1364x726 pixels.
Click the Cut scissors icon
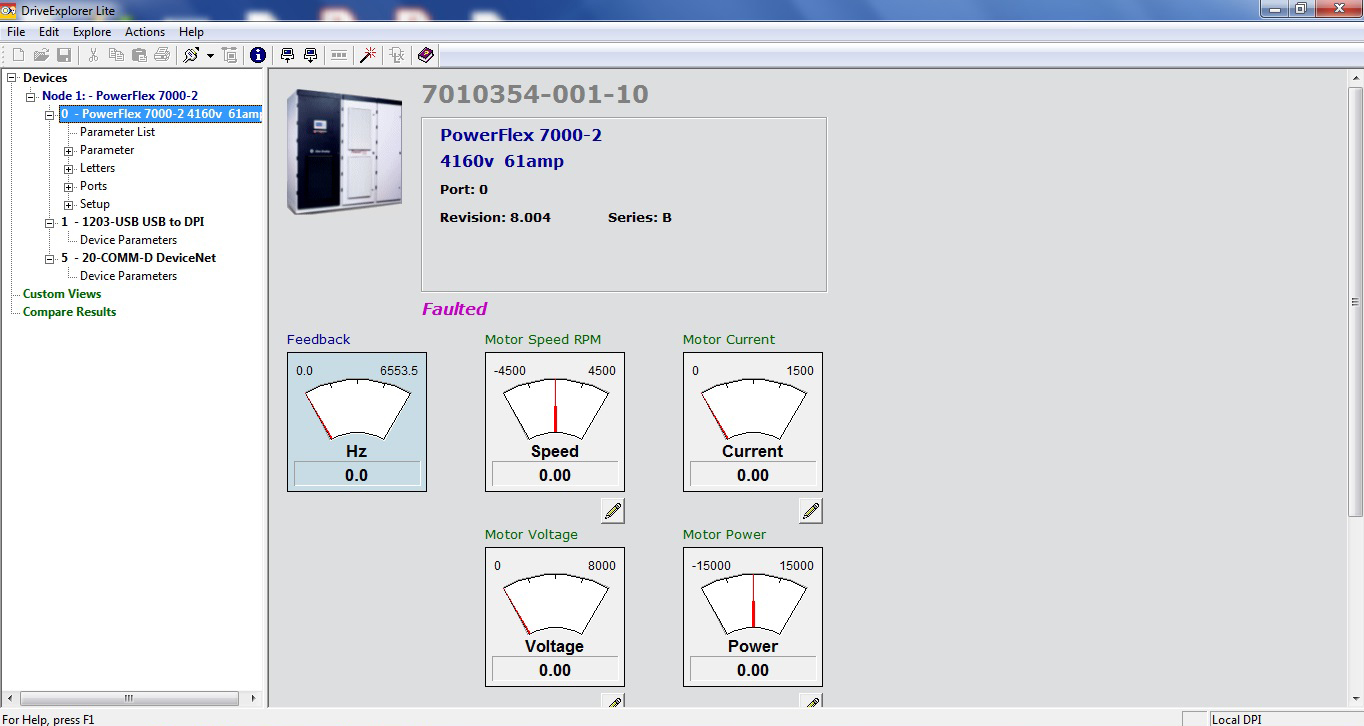tap(93, 55)
